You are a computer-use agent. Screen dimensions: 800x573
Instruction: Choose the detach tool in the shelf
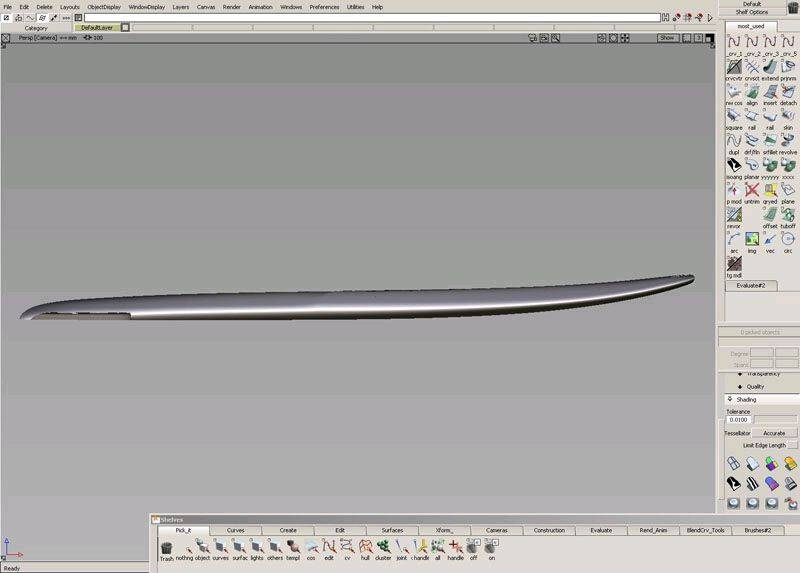click(x=788, y=92)
